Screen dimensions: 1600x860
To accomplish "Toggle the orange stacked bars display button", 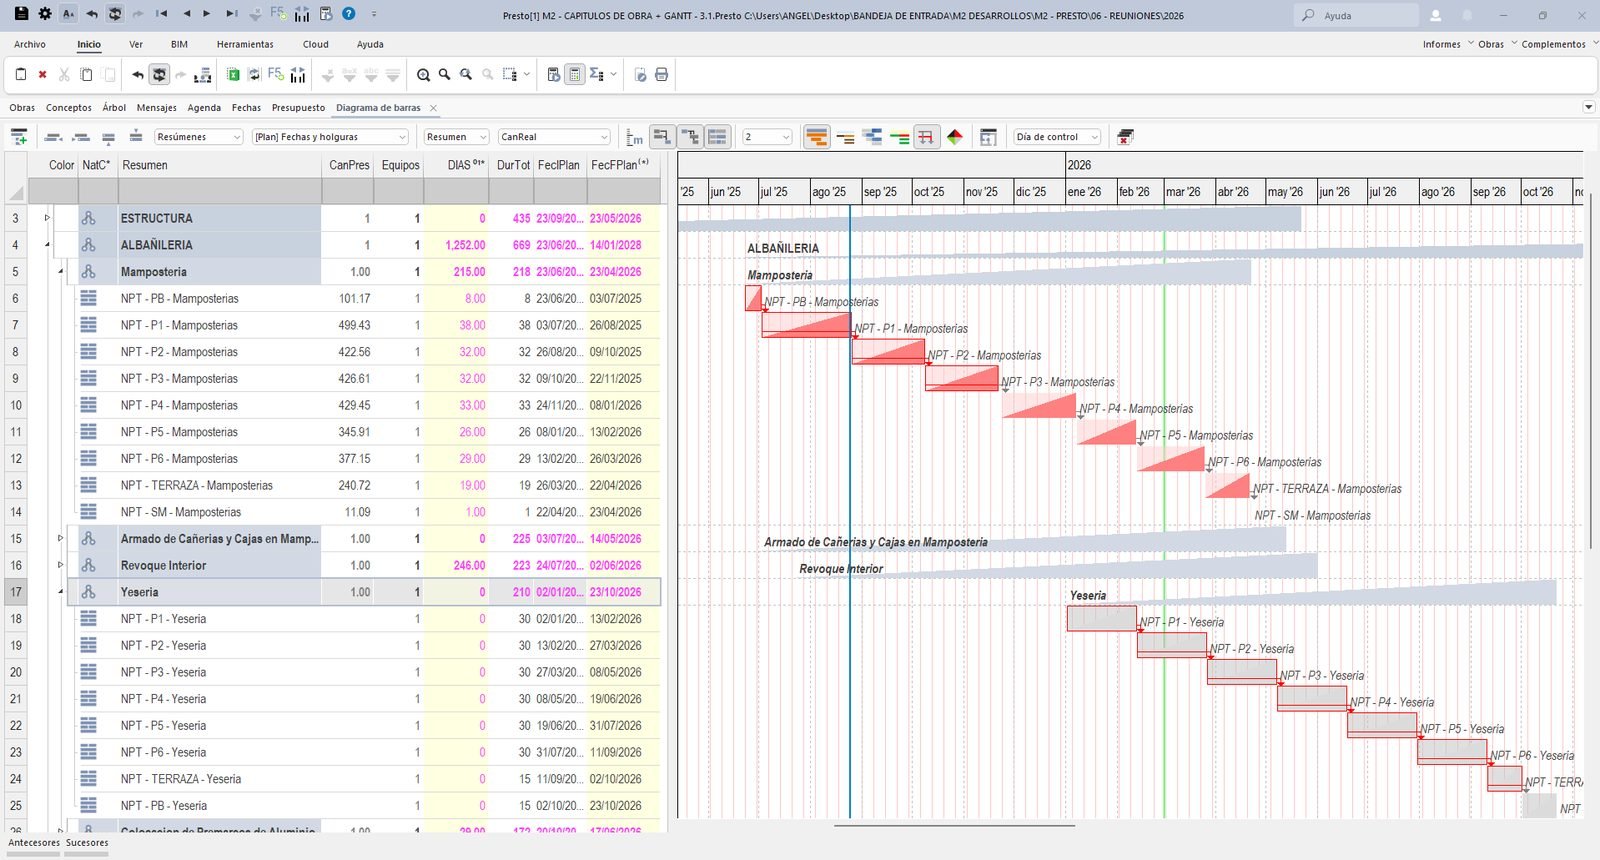I will point(817,137).
